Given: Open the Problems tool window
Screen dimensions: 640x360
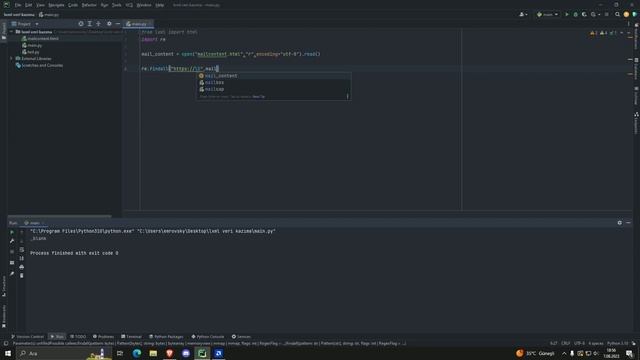Looking at the screenshot, I should tap(103, 337).
